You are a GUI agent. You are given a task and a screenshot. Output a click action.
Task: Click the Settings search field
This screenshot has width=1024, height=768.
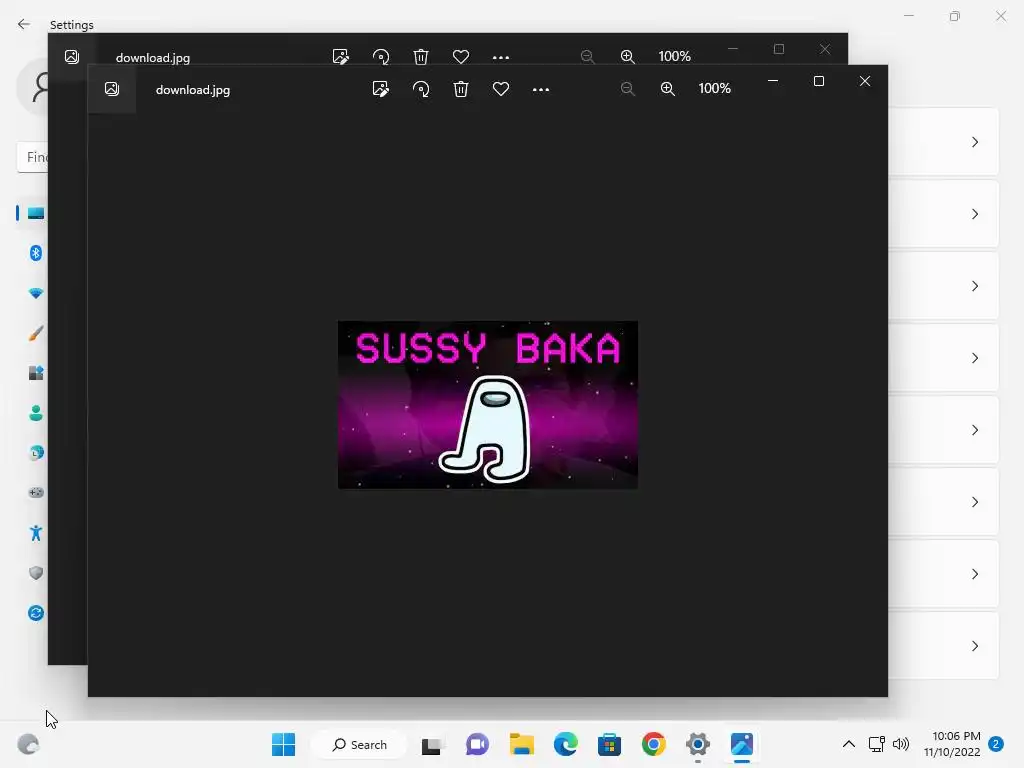33,157
